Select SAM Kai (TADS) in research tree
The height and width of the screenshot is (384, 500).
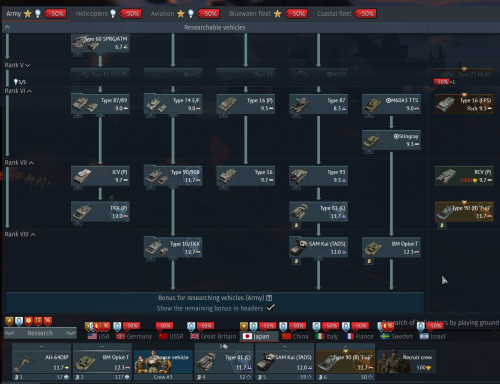pyautogui.click(x=318, y=247)
